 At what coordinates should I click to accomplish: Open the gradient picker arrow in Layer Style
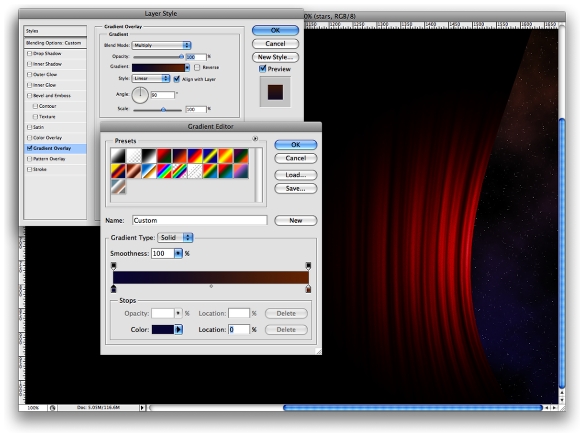pos(187,67)
